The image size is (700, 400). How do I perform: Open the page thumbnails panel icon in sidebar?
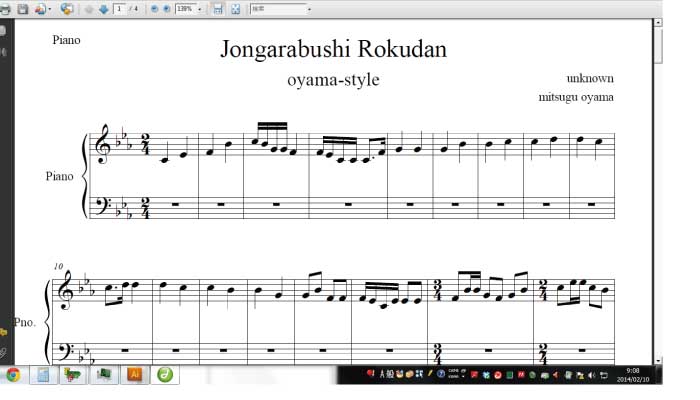pyautogui.click(x=3, y=30)
